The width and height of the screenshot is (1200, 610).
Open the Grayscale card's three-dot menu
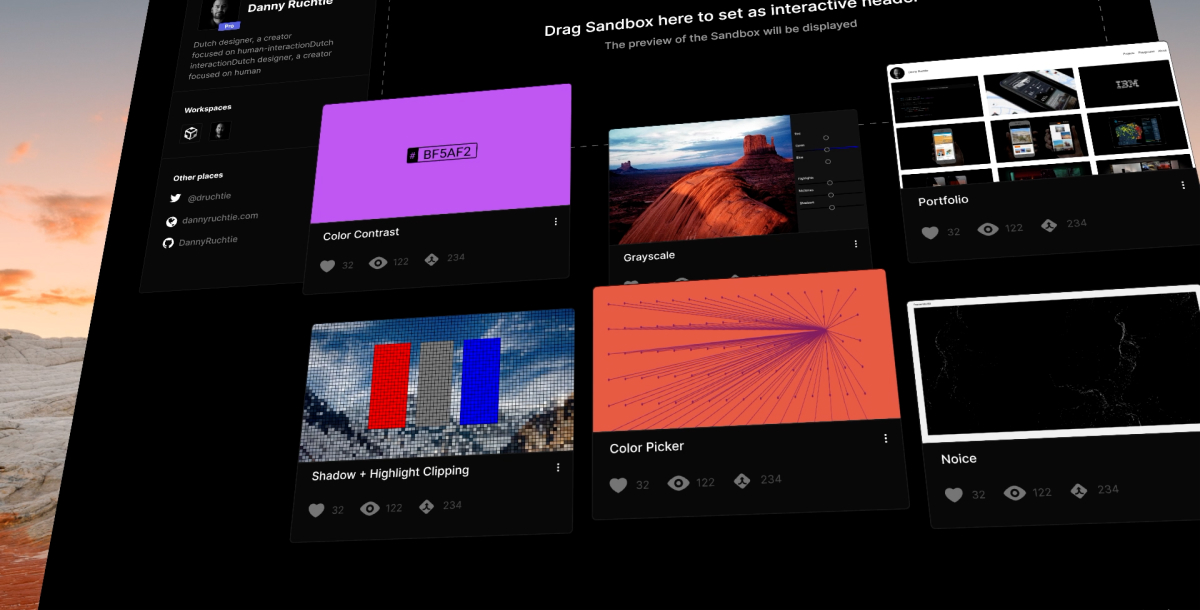pos(855,243)
